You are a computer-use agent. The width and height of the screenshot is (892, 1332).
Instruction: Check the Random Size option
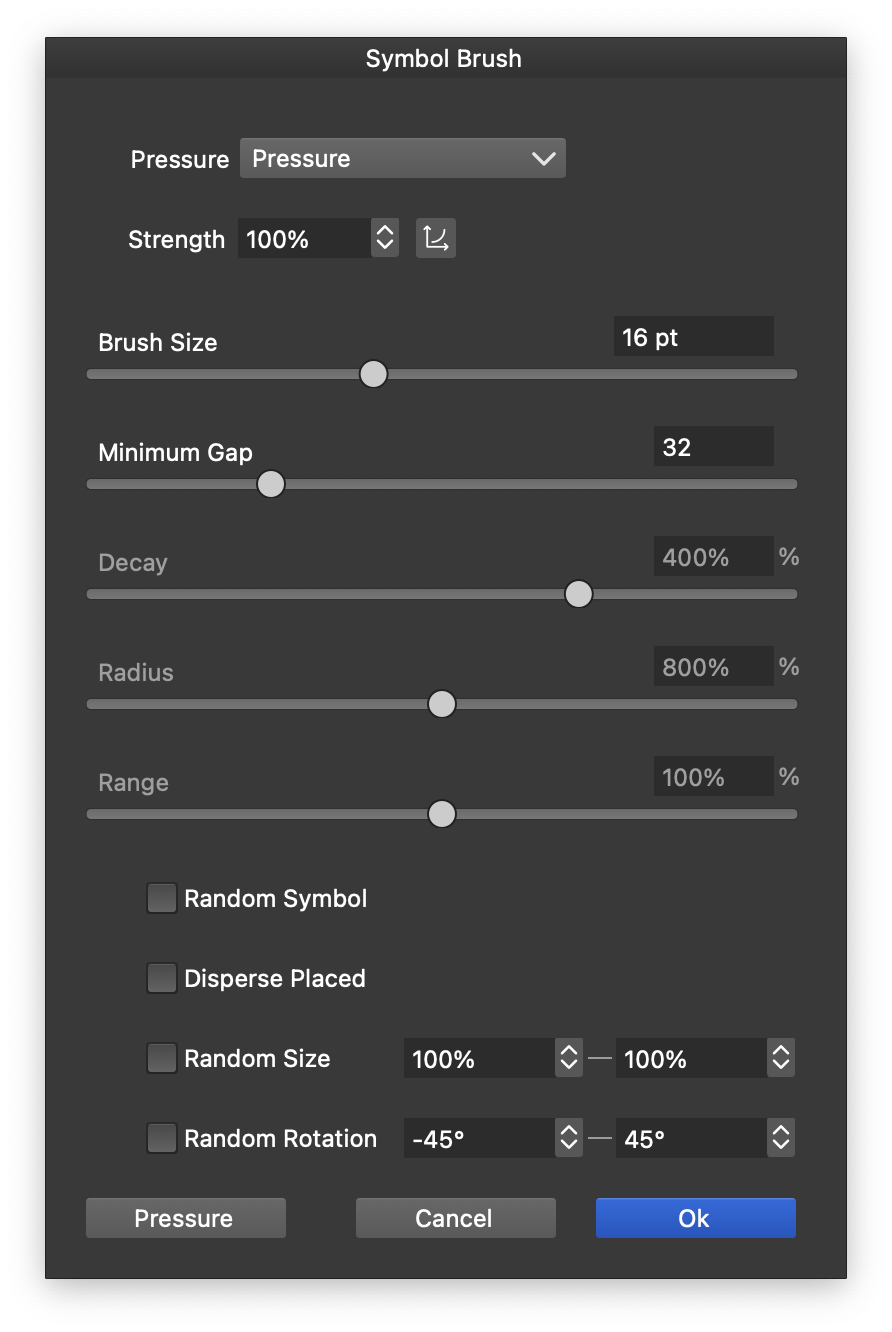(x=162, y=1058)
